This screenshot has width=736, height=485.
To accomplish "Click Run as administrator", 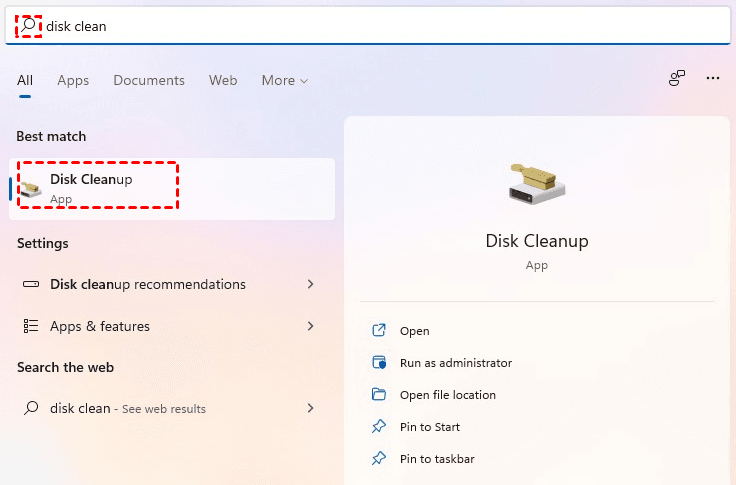I will 456,363.
